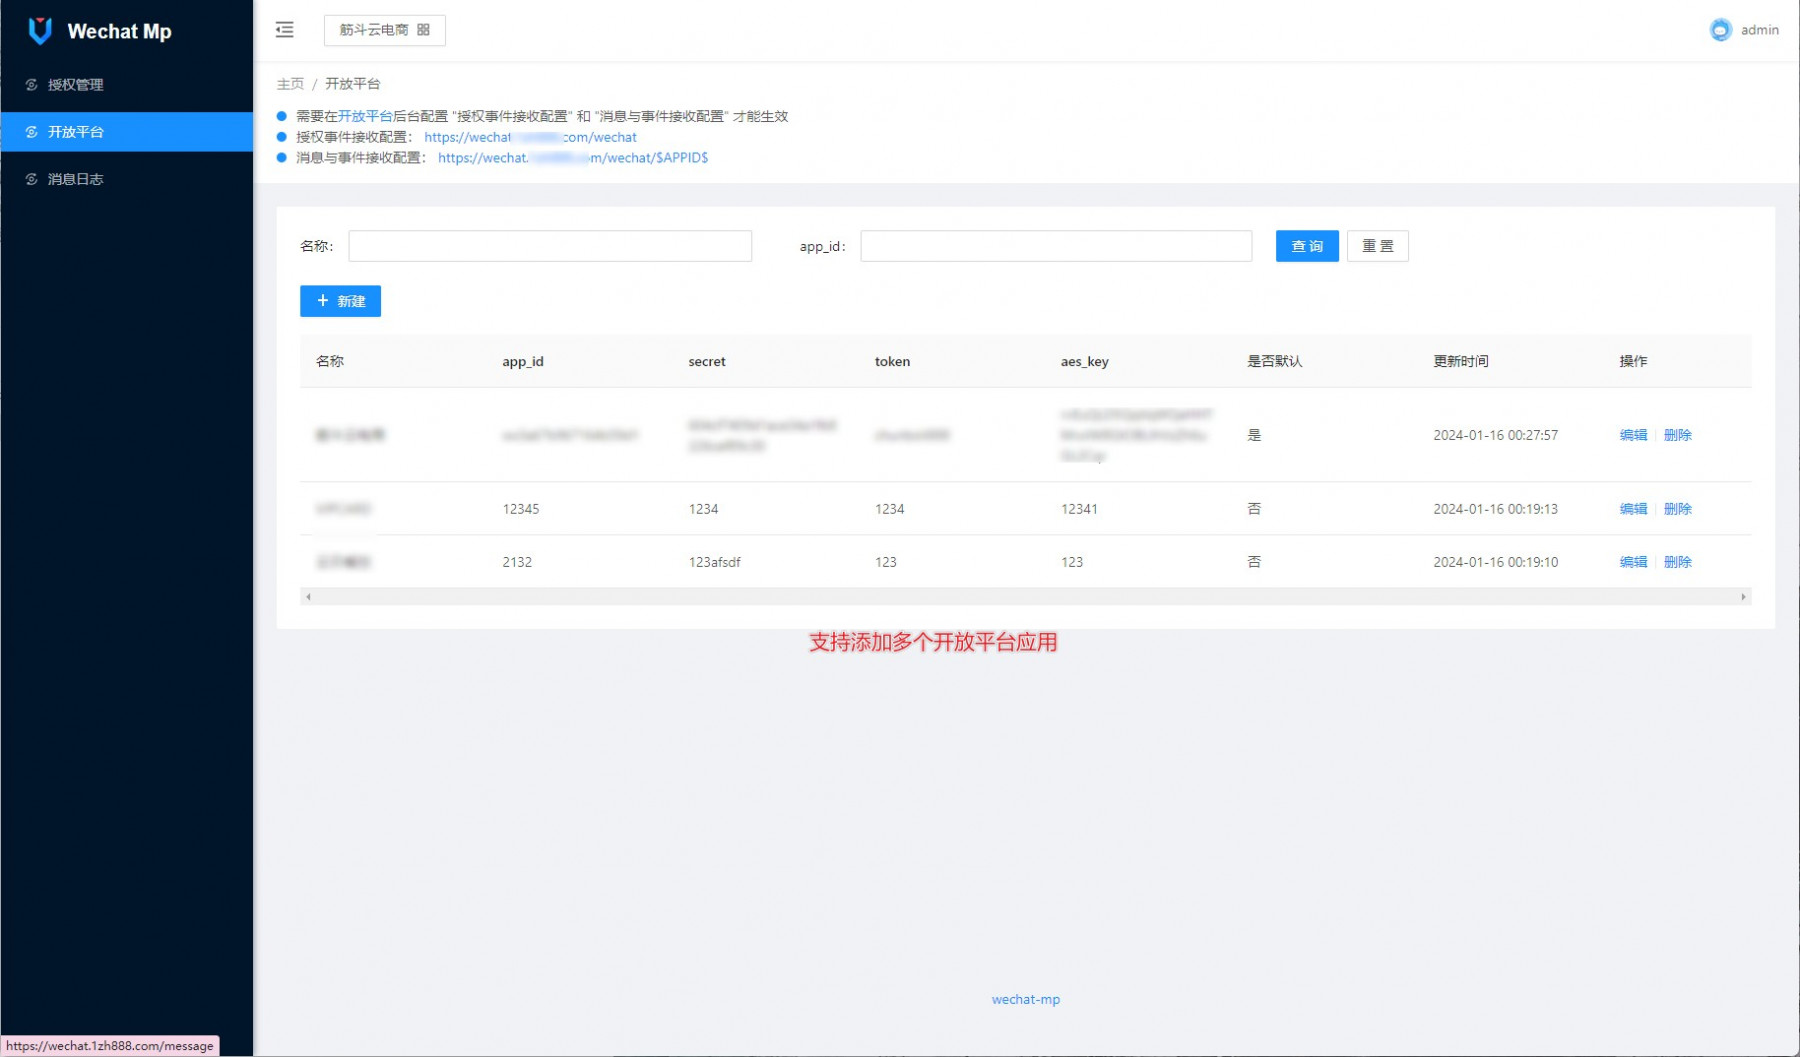Screen dimensions: 1800x1057
Task: Edit the row updated 2024-01-16 00:27:57
Action: tap(1633, 435)
